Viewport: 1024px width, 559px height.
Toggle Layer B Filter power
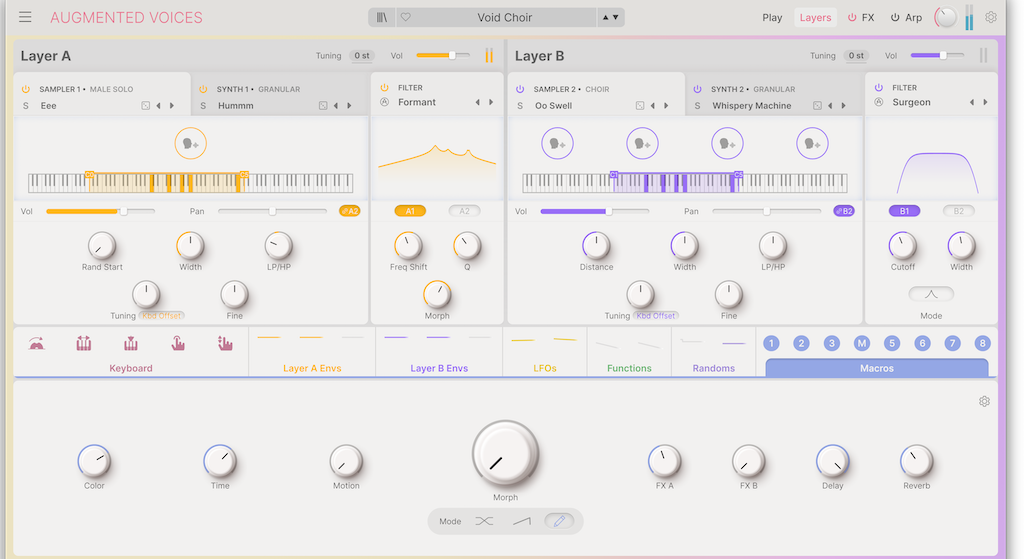879,88
